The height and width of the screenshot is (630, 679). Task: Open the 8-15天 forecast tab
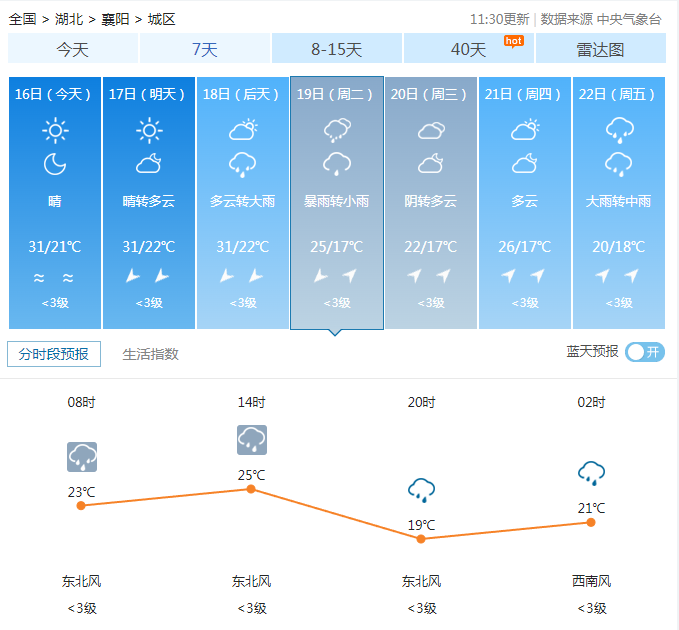336,49
